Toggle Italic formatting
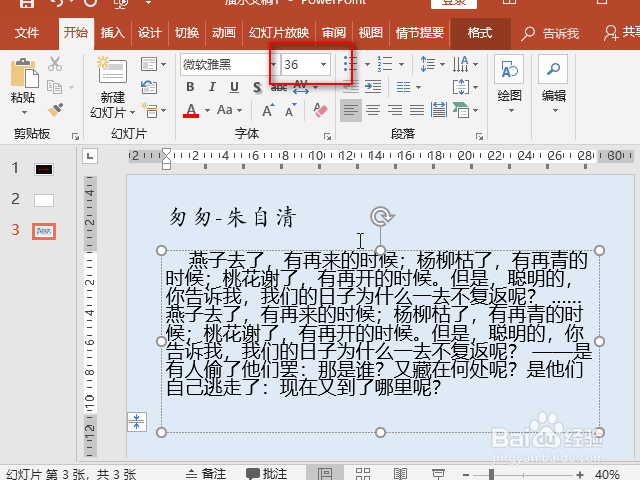Screen dimensions: 640x480 click(x=212, y=87)
